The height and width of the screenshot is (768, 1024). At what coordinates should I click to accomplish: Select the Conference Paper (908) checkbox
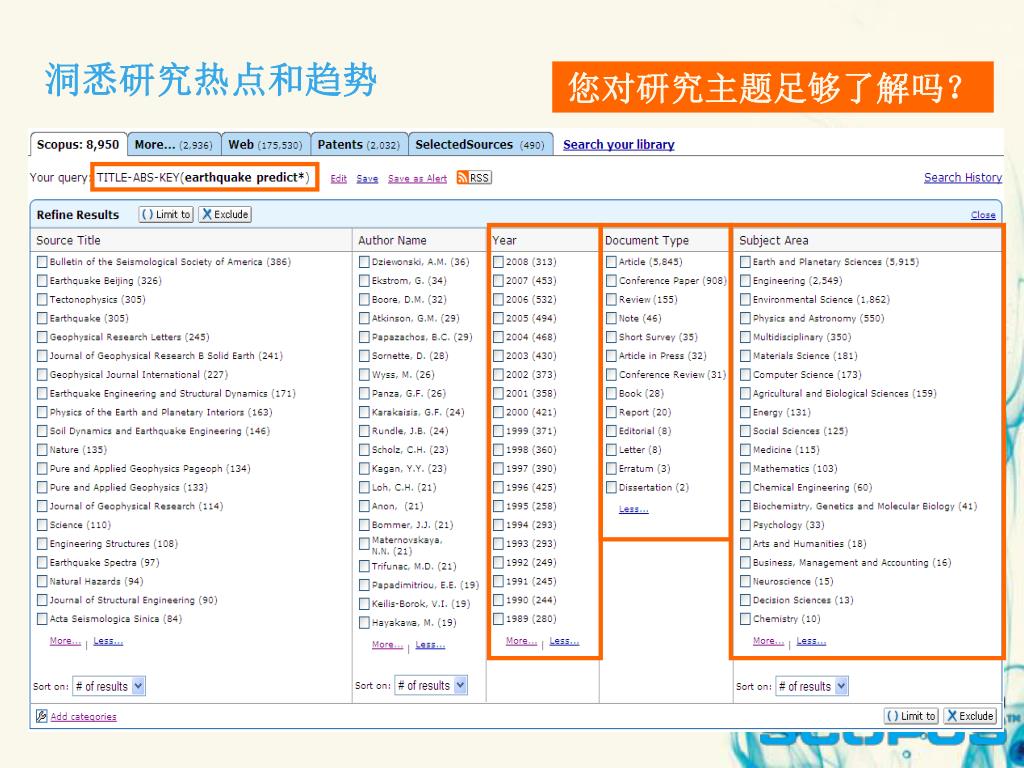pyautogui.click(x=611, y=281)
